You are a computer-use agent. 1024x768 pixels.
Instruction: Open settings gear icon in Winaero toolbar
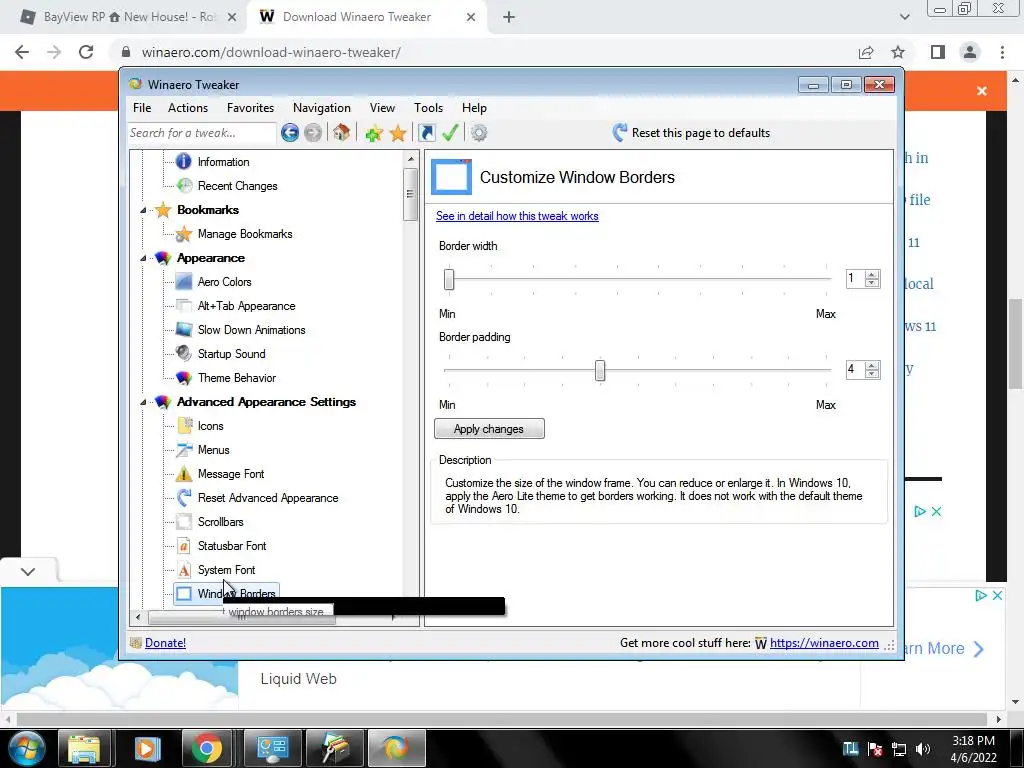[x=479, y=133]
